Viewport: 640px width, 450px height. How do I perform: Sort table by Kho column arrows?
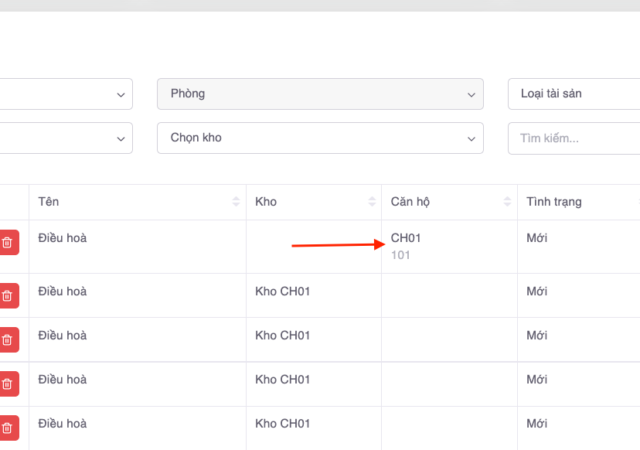click(x=372, y=202)
